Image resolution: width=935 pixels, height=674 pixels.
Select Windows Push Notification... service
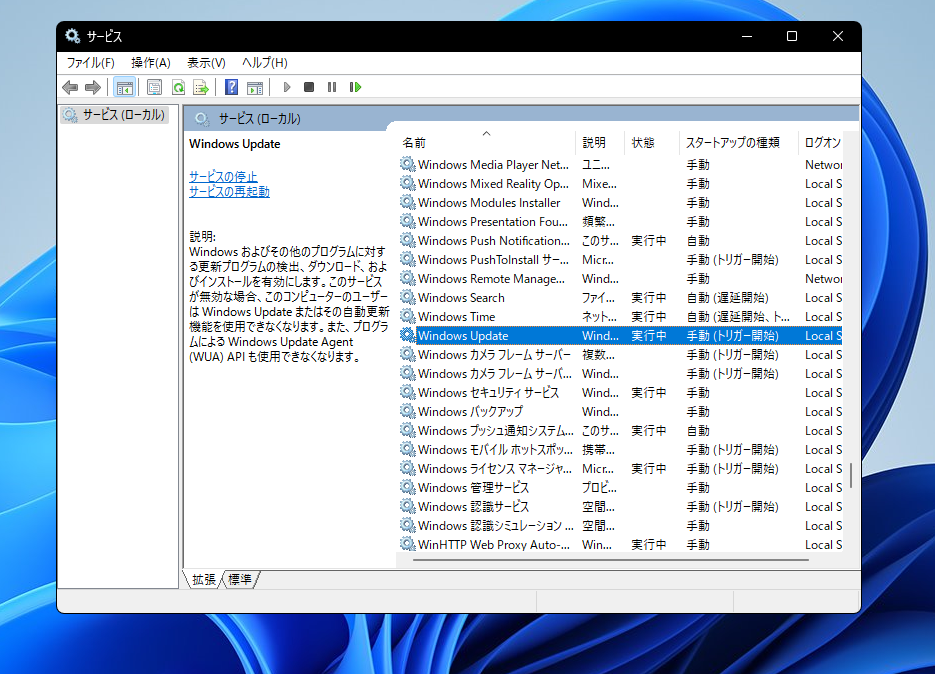620,240
